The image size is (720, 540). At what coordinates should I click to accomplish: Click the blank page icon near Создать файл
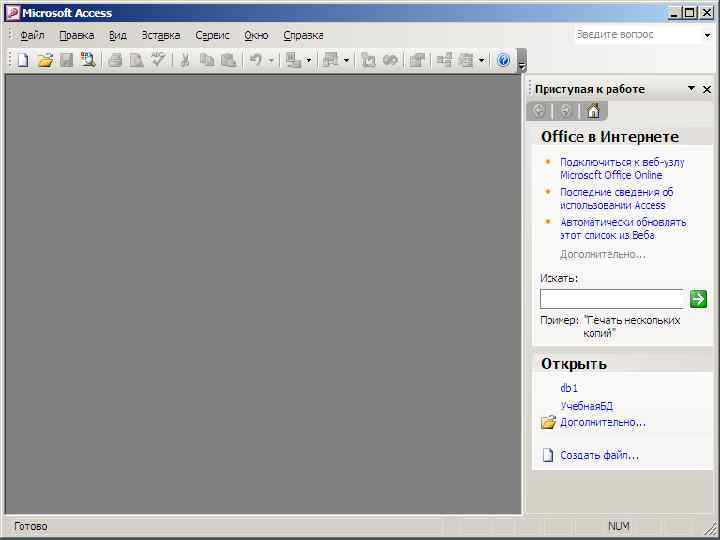(x=547, y=455)
